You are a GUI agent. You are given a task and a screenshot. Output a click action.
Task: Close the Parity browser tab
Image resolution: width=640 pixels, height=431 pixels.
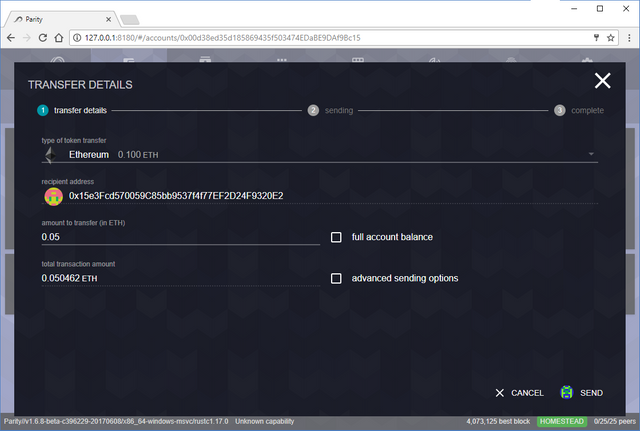pos(108,19)
